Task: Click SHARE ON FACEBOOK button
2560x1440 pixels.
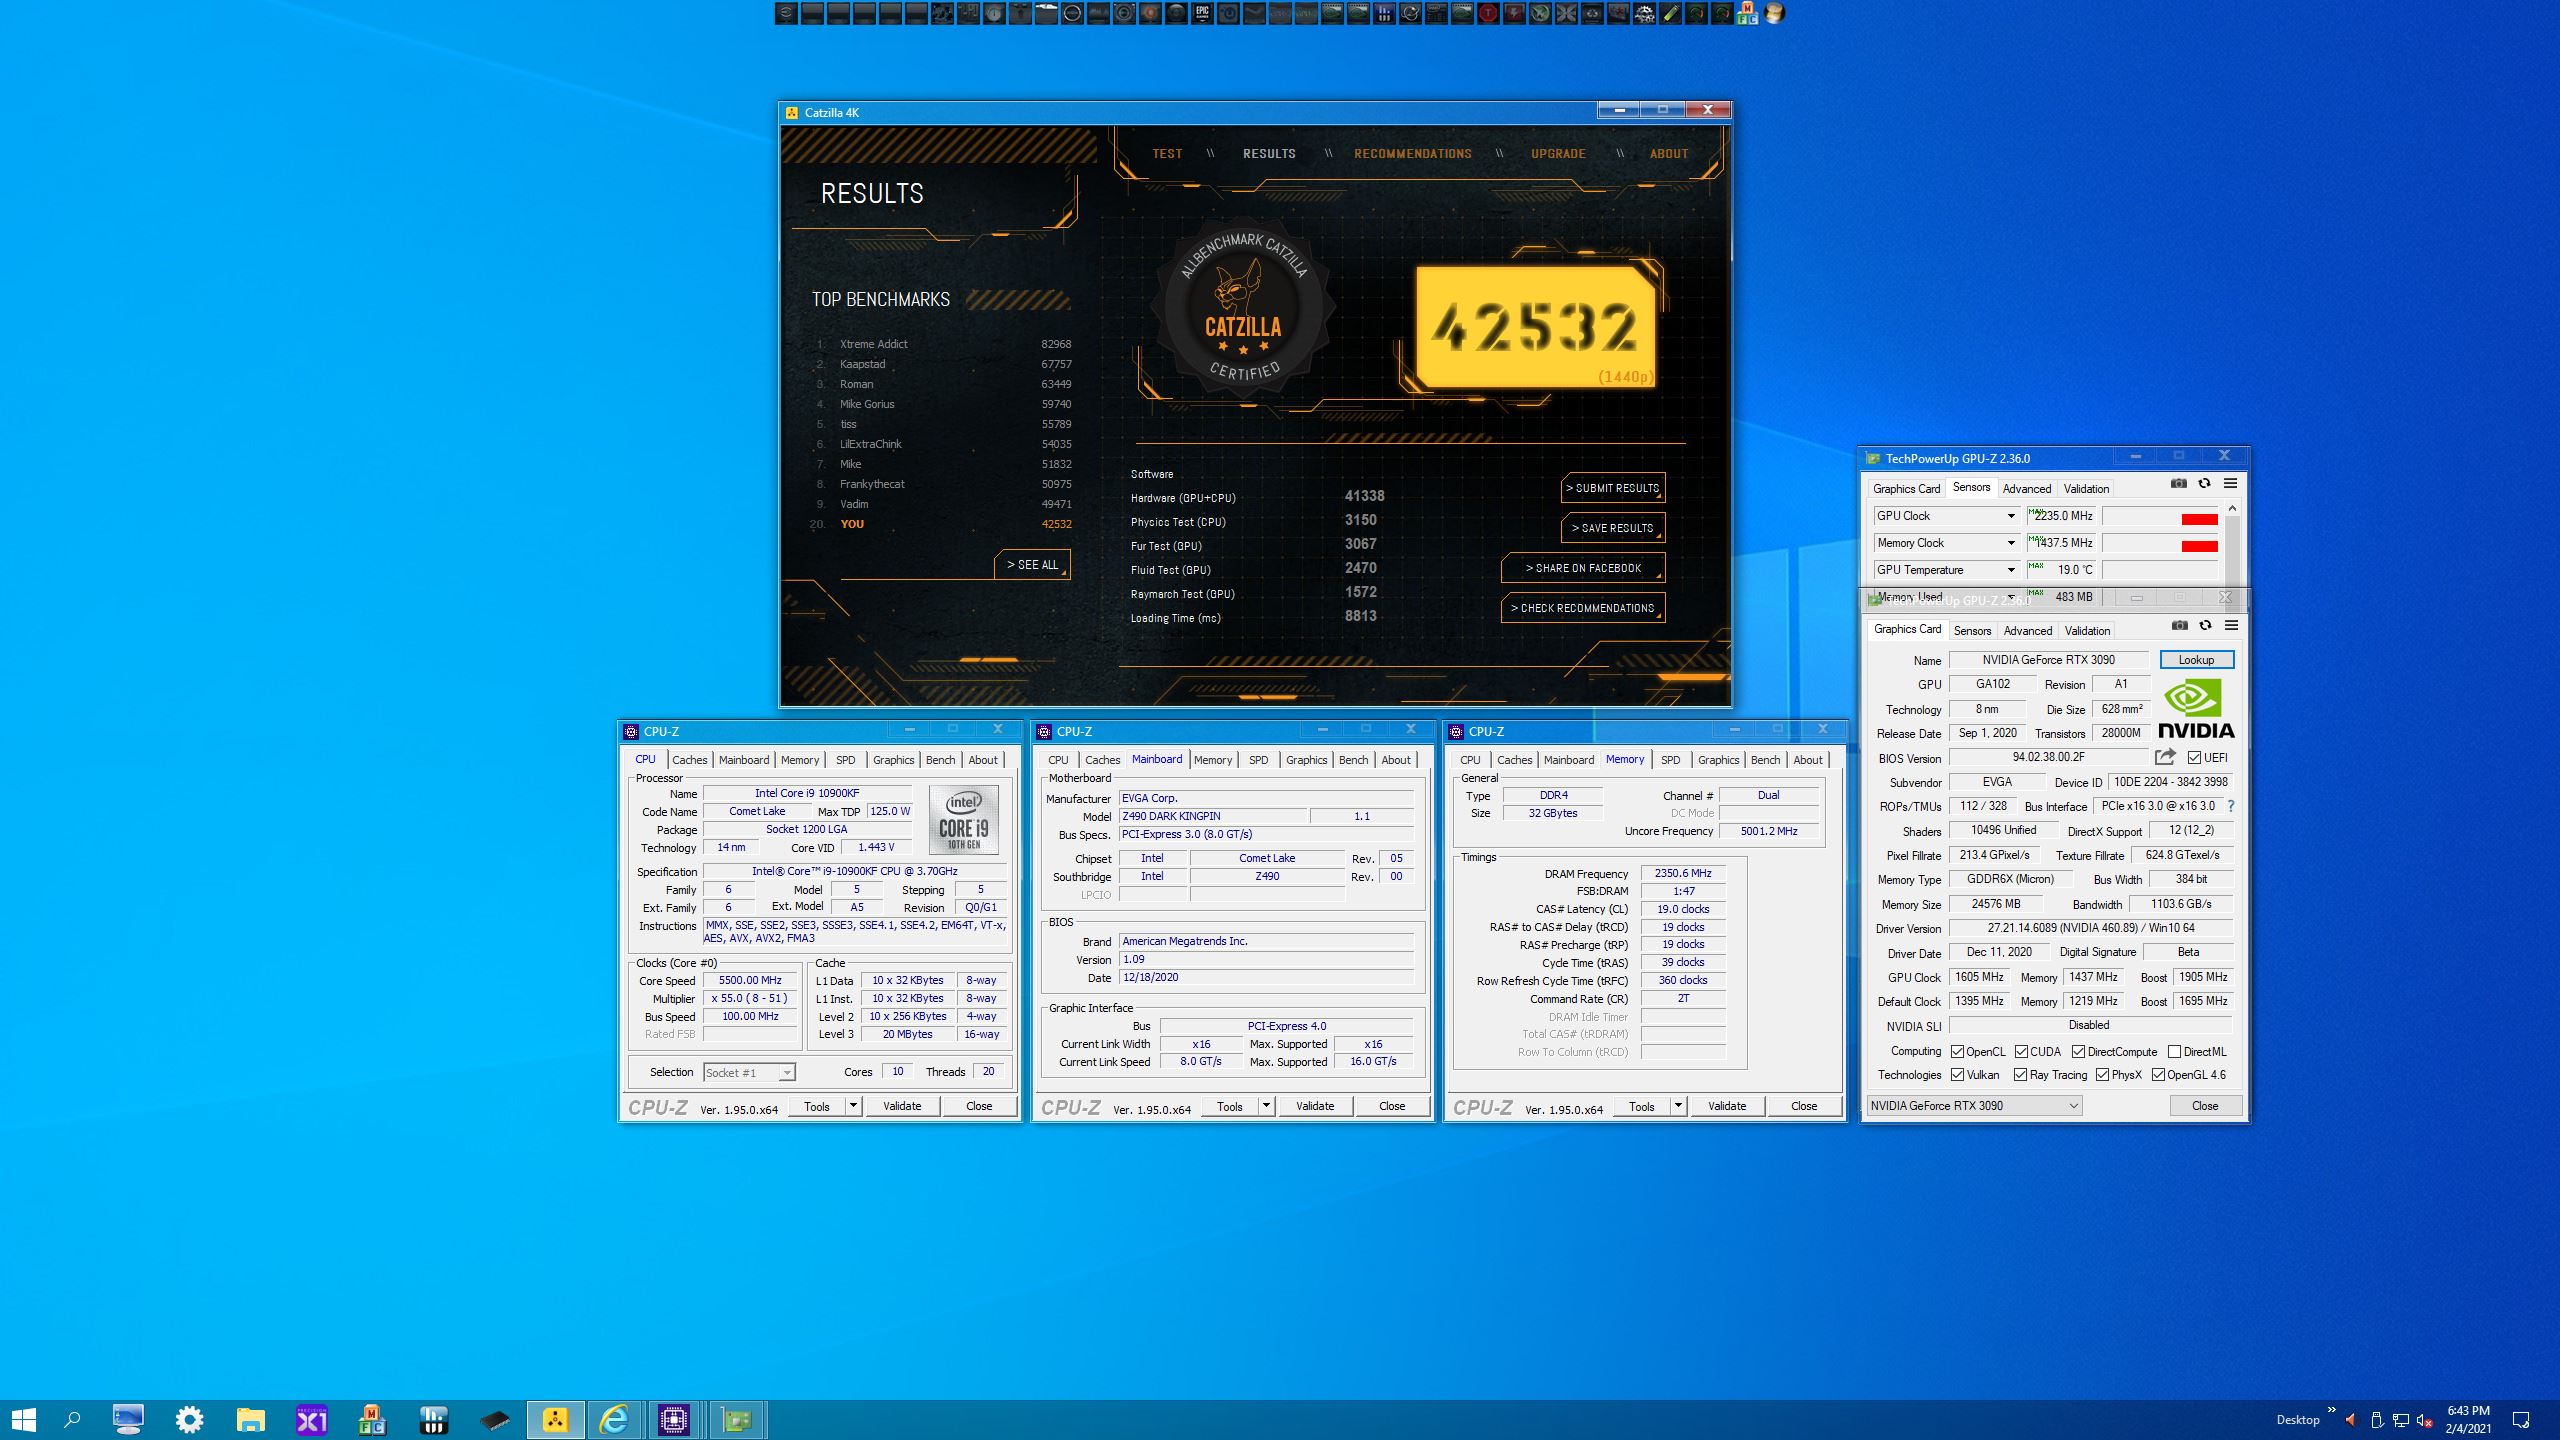Action: pos(1583,568)
